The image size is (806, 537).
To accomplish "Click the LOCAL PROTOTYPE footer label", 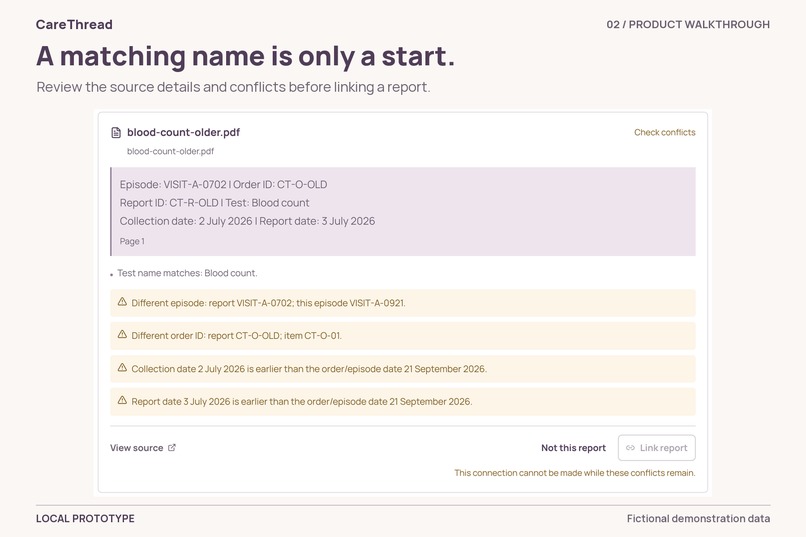I will click(85, 519).
